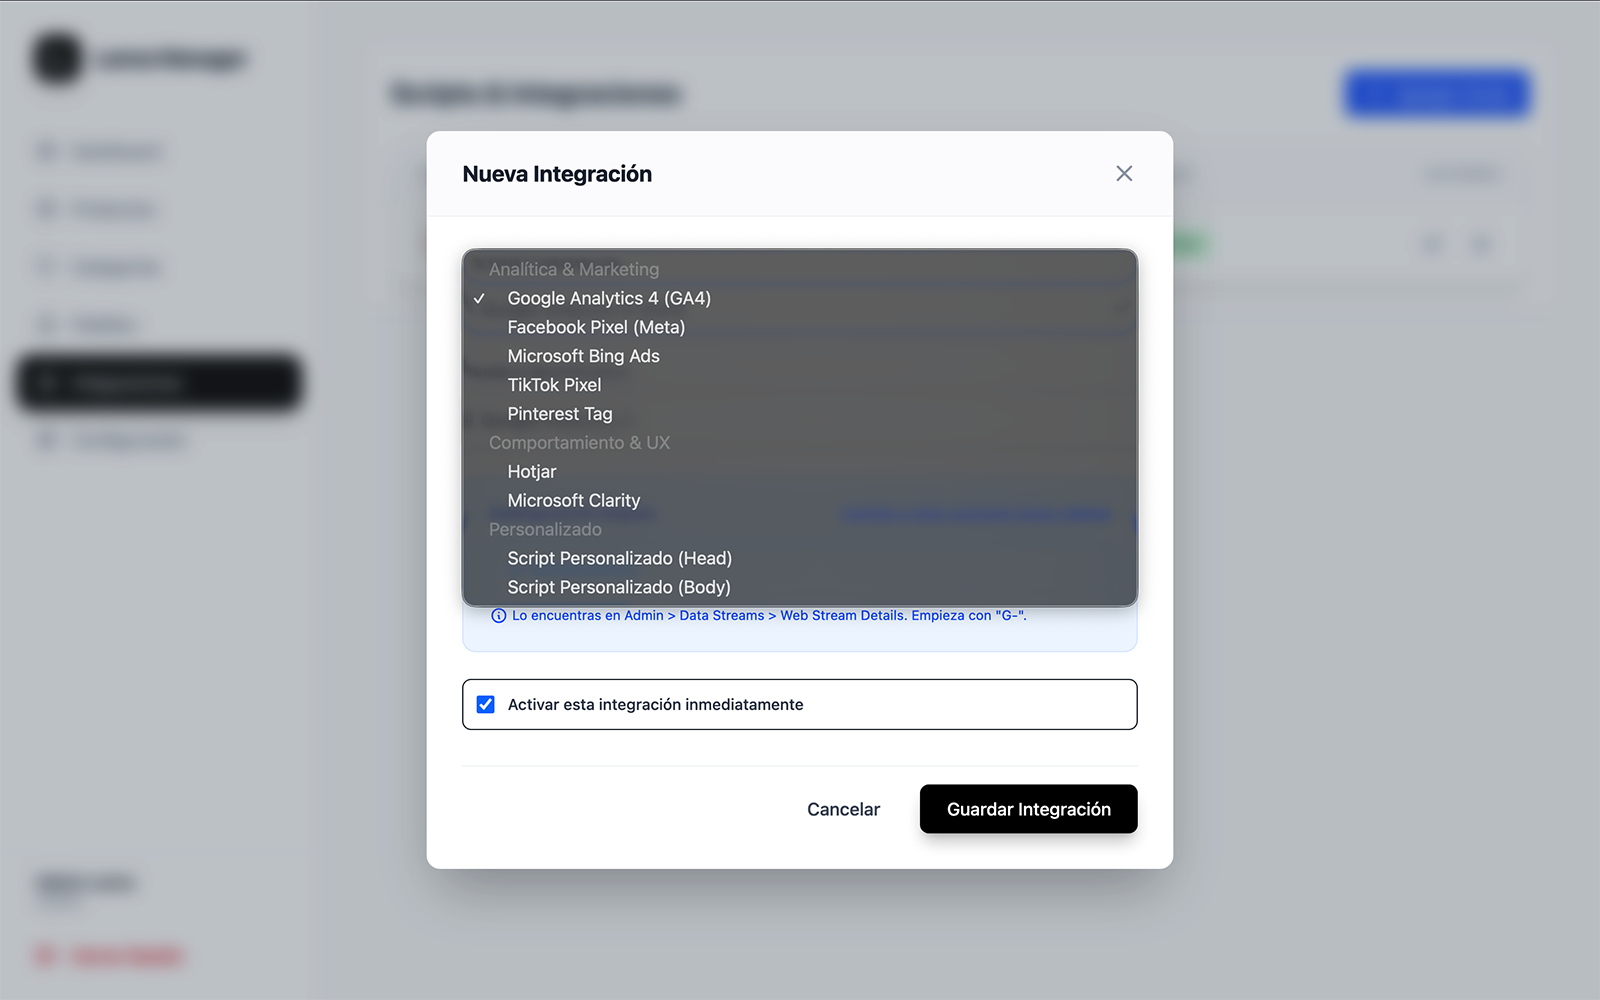Choose Facebook Pixel (Meta) from the list
Viewport: 1600px width, 1000px height.
point(596,327)
